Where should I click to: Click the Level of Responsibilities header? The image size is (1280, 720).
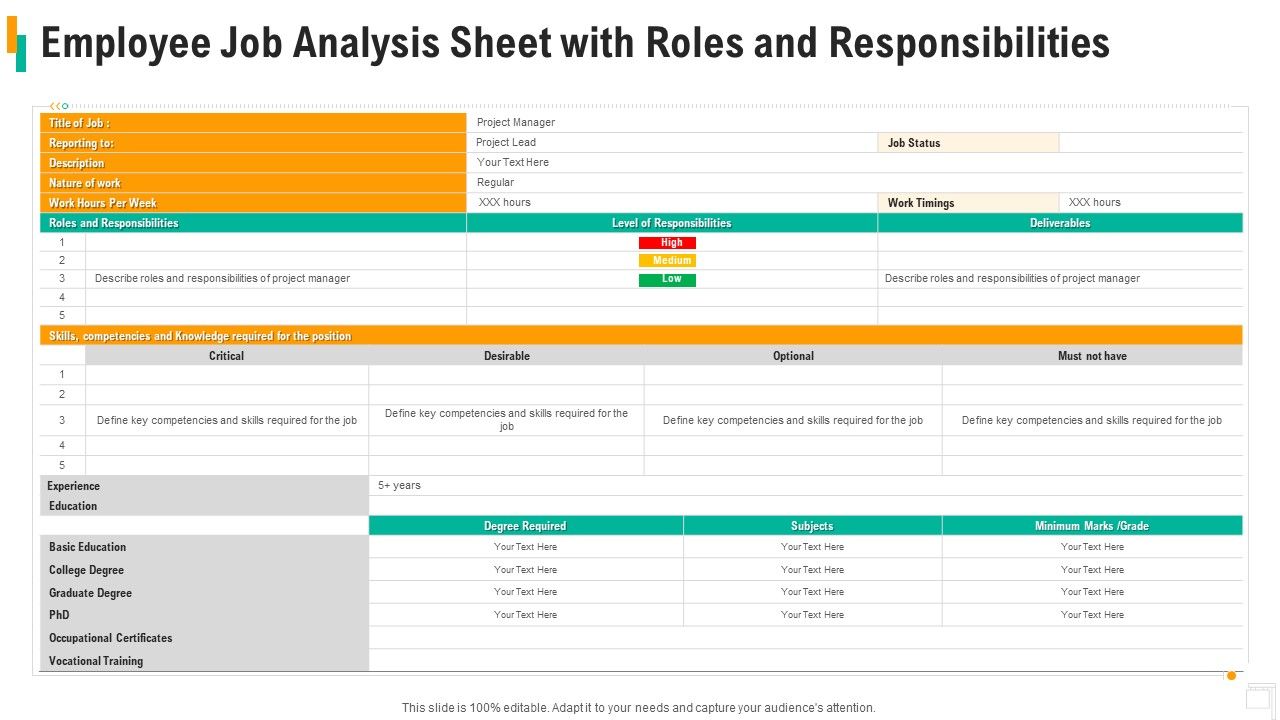point(672,223)
